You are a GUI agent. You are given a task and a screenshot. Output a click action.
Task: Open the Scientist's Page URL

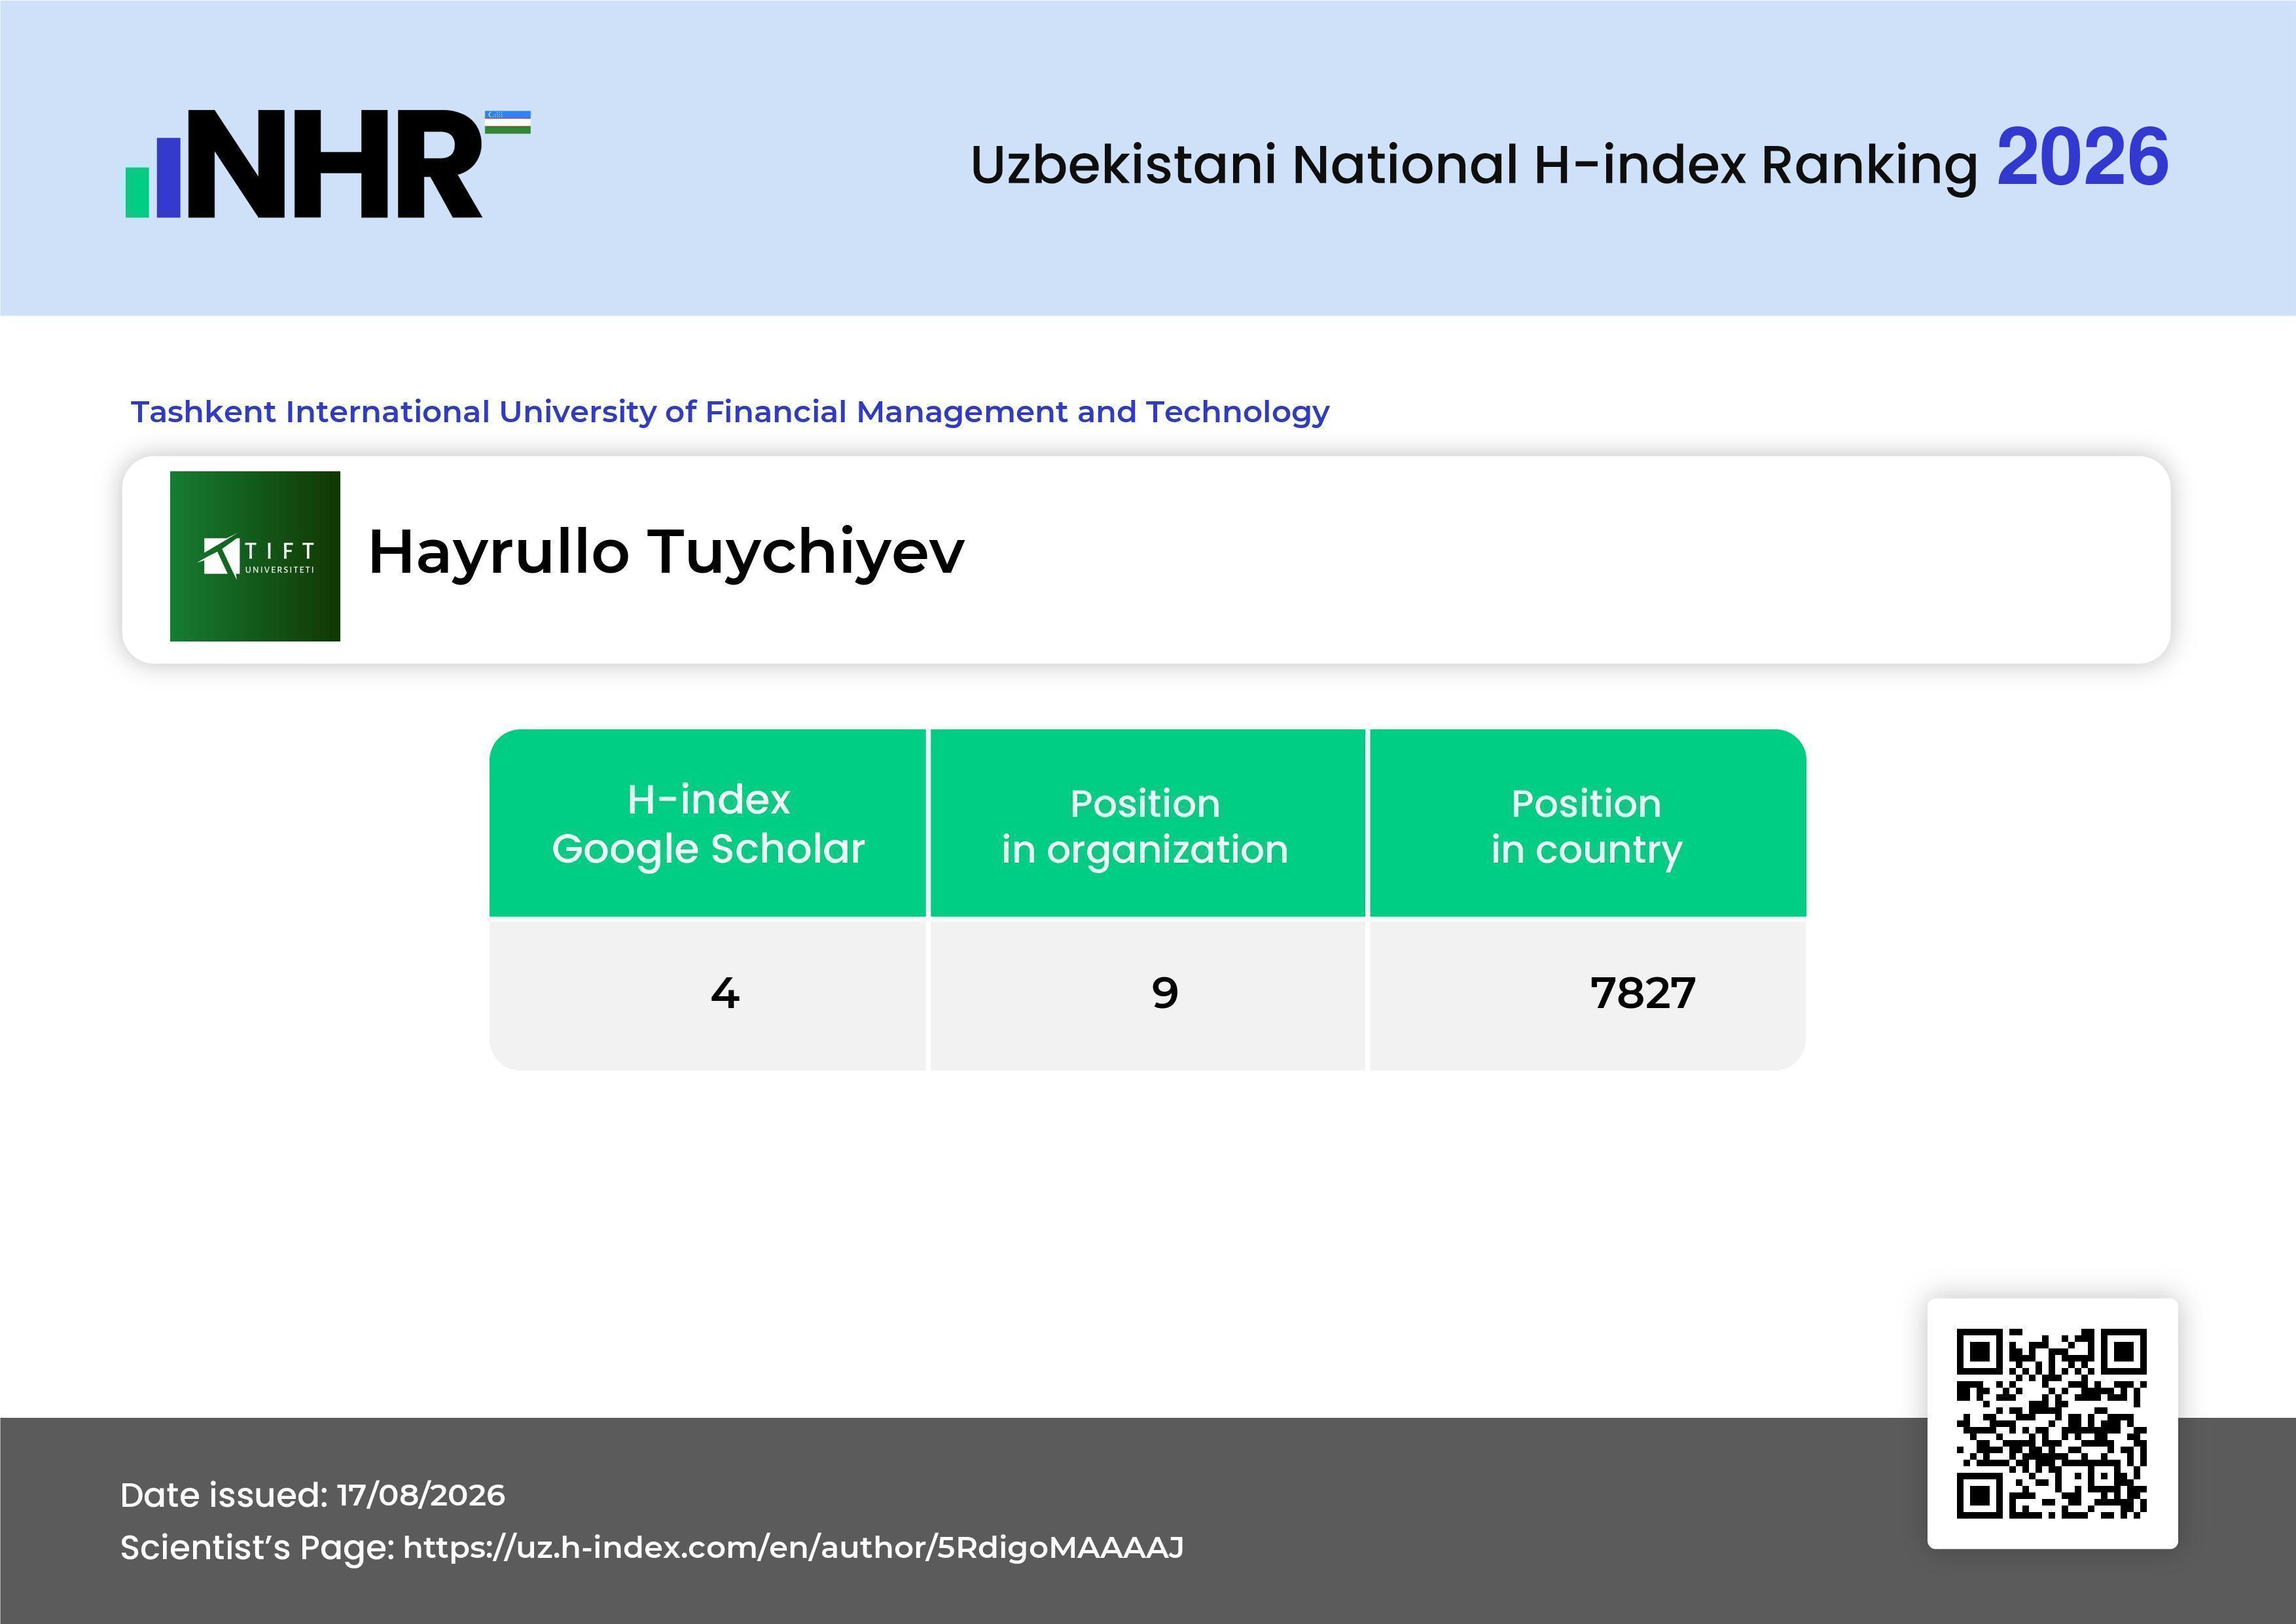[x=793, y=1547]
